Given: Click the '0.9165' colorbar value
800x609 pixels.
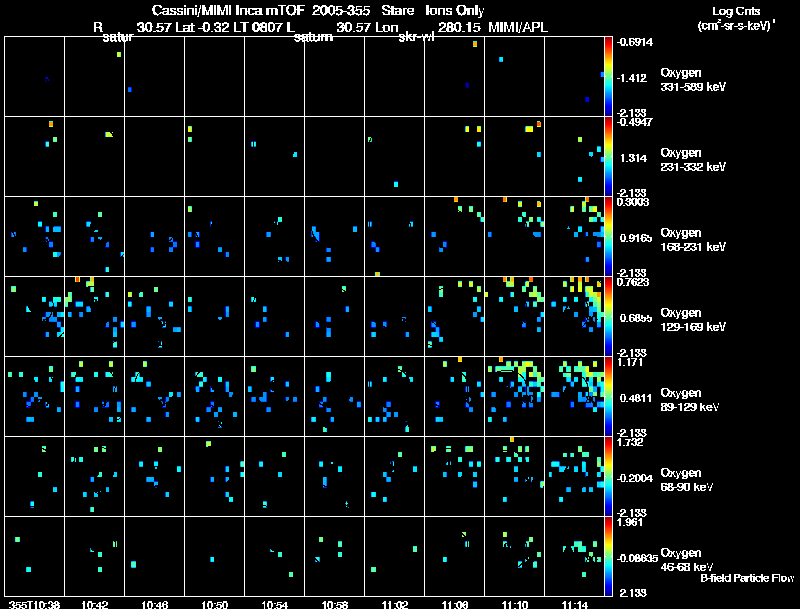Looking at the screenshot, I should click(636, 238).
